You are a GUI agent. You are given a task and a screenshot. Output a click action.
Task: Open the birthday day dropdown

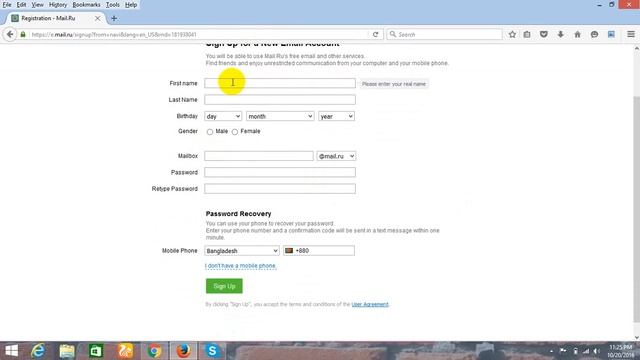click(223, 116)
